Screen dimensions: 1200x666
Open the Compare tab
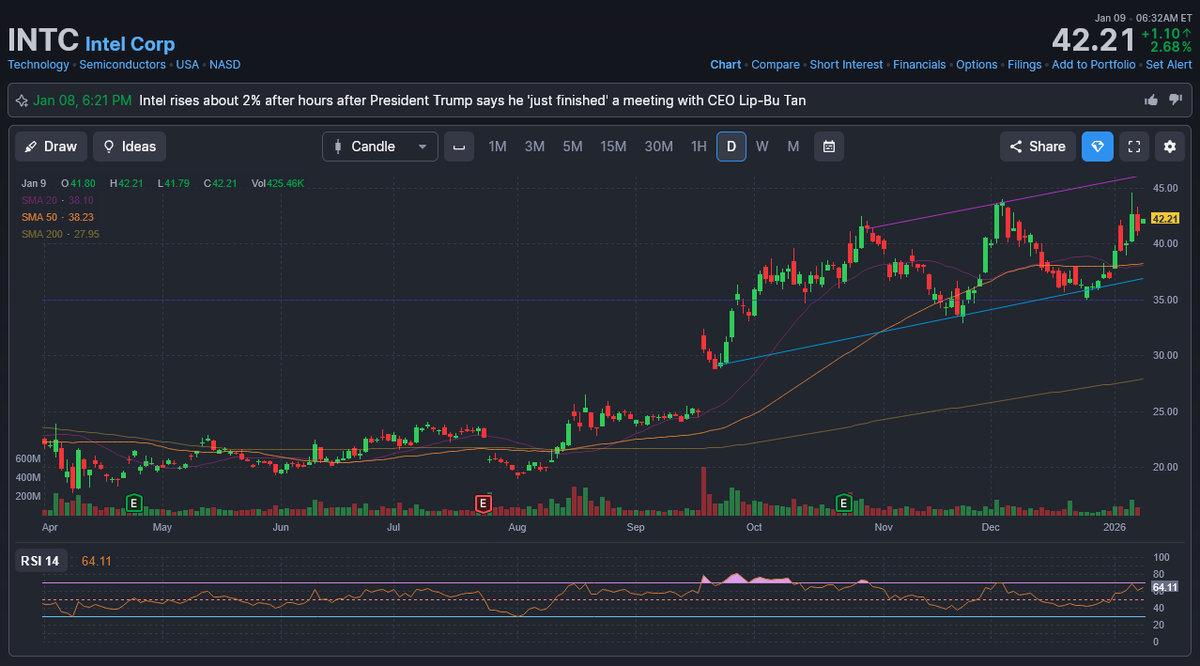pyautogui.click(x=775, y=64)
